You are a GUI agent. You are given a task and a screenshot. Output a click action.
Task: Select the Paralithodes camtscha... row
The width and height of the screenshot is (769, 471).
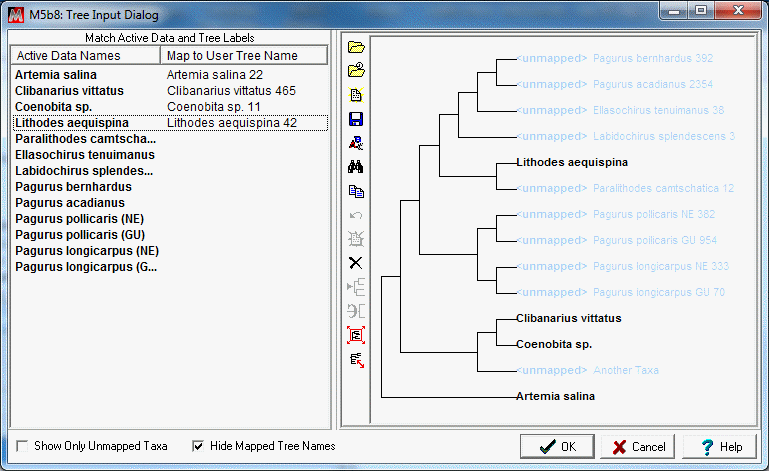(86, 139)
